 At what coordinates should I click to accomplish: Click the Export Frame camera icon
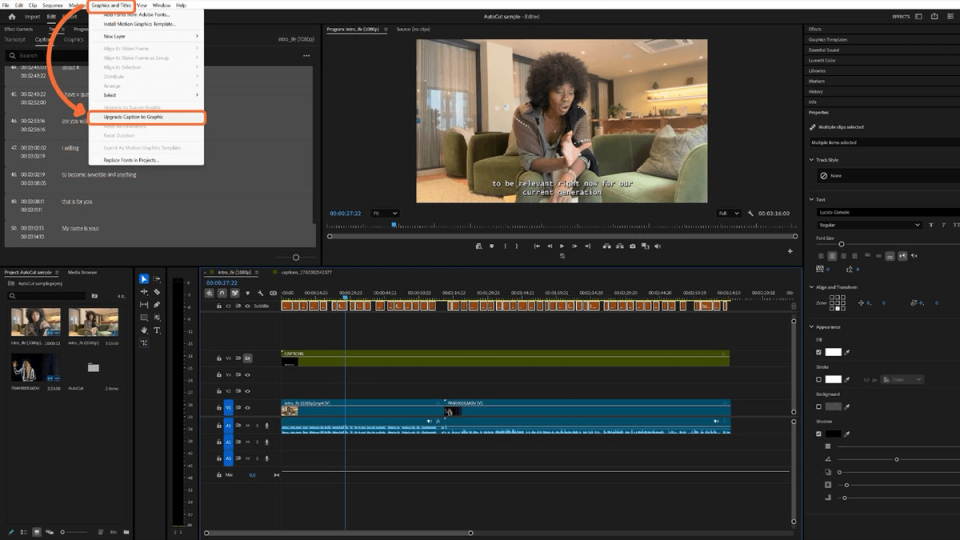point(632,246)
